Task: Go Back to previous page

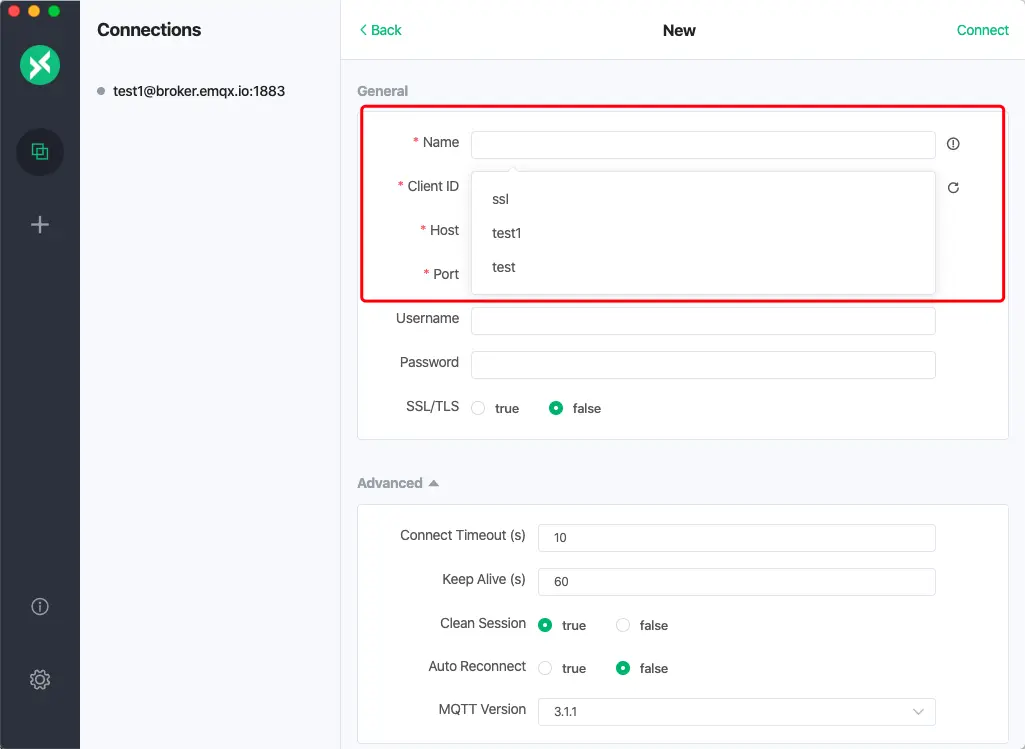Action: (x=380, y=30)
